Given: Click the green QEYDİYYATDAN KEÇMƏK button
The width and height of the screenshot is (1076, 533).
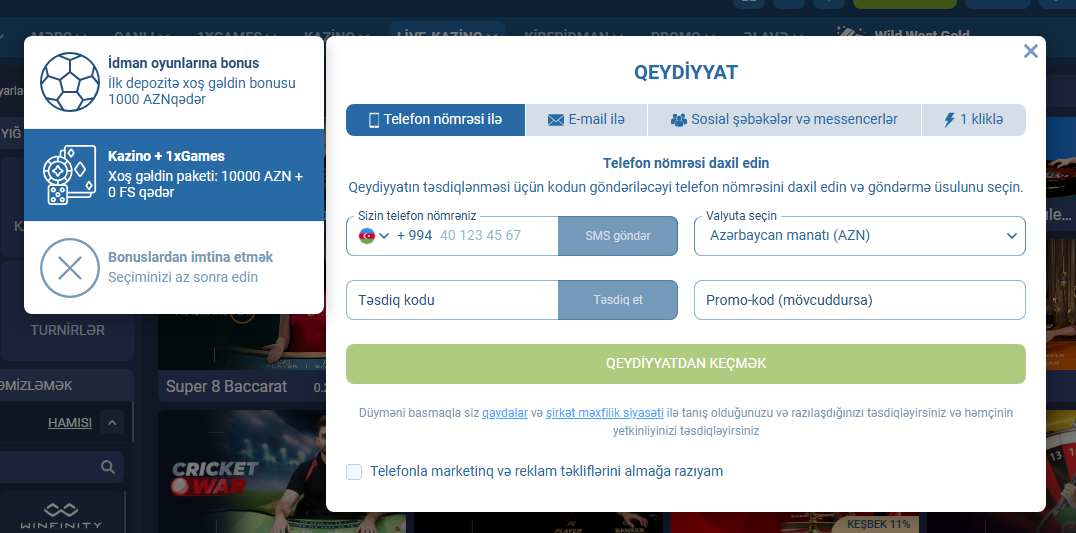Looking at the screenshot, I should coord(685,364).
